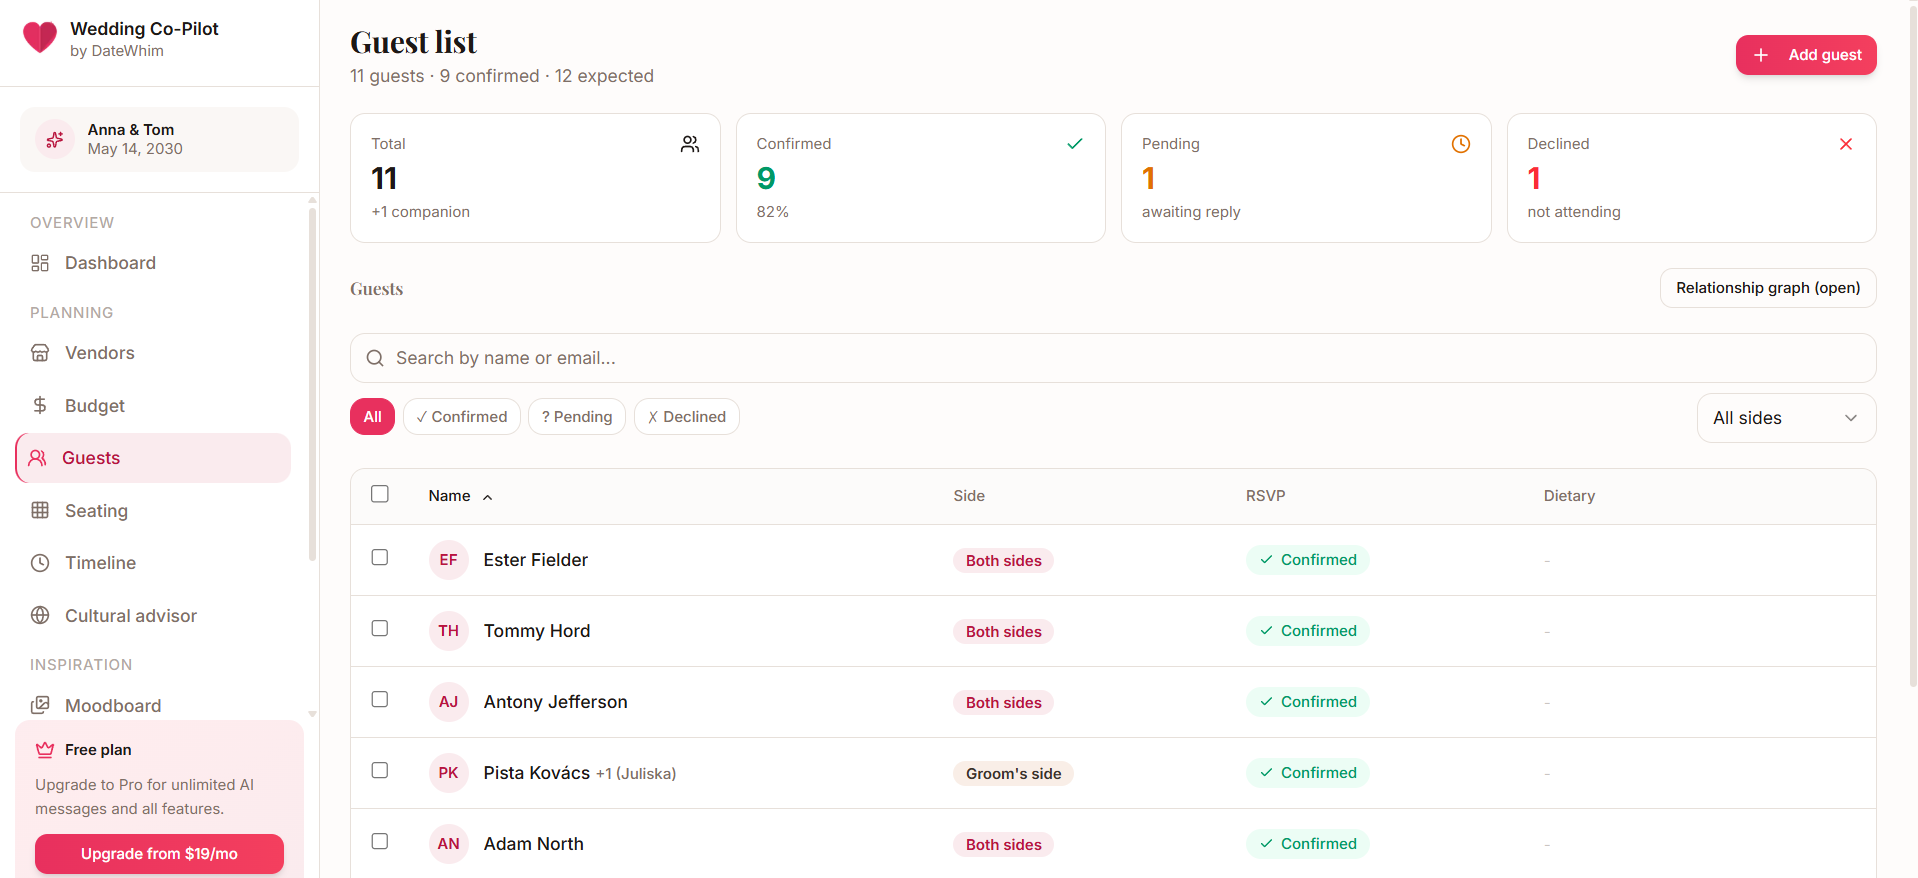
Task: Filter guests by Declined chip
Action: coord(687,417)
